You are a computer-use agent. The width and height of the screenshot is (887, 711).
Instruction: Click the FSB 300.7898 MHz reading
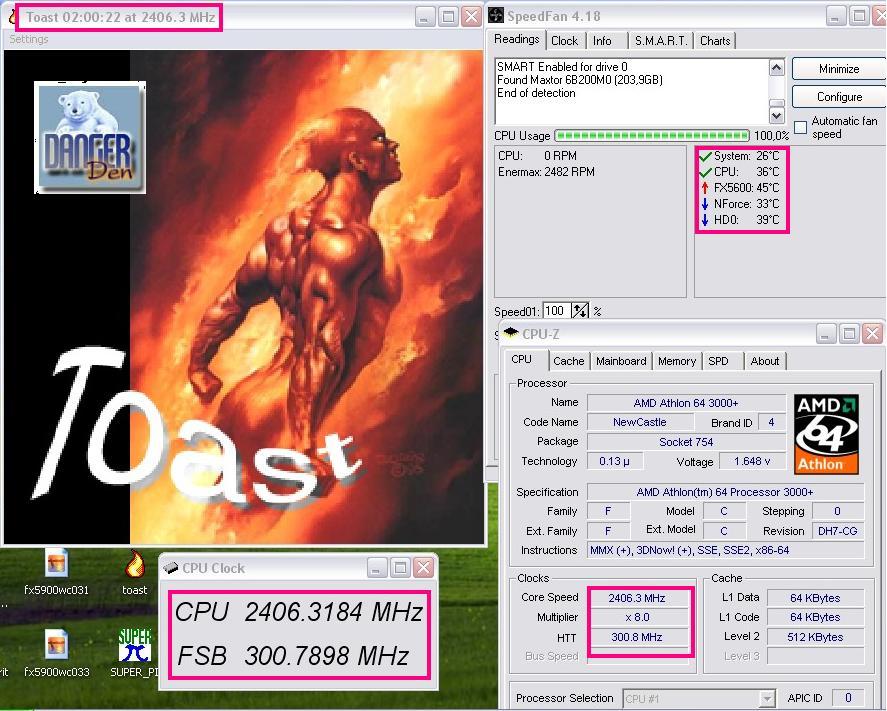click(292, 656)
